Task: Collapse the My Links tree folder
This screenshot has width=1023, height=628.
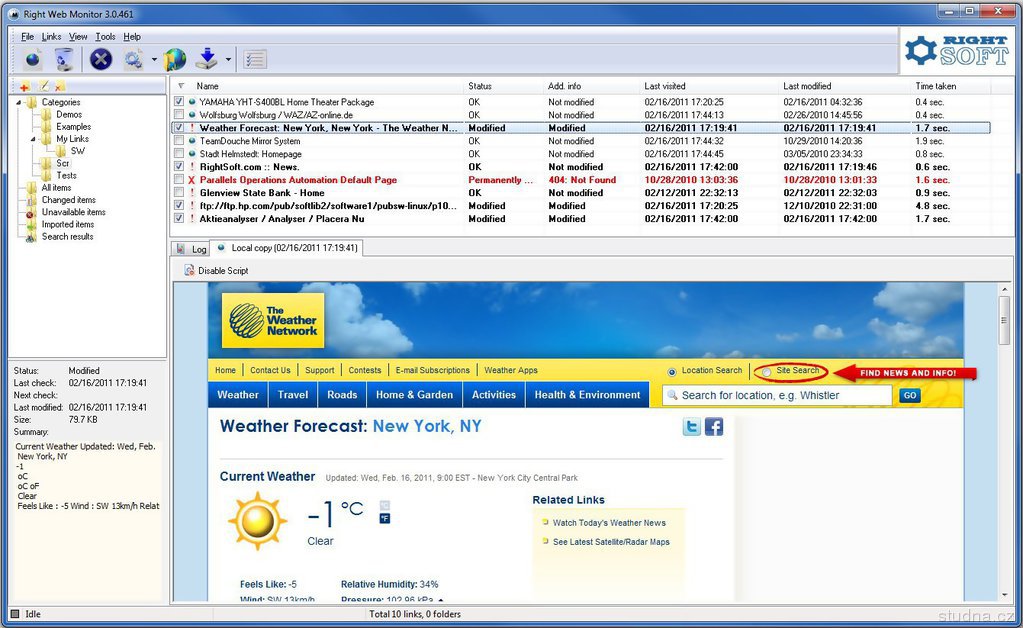Action: tap(33, 139)
